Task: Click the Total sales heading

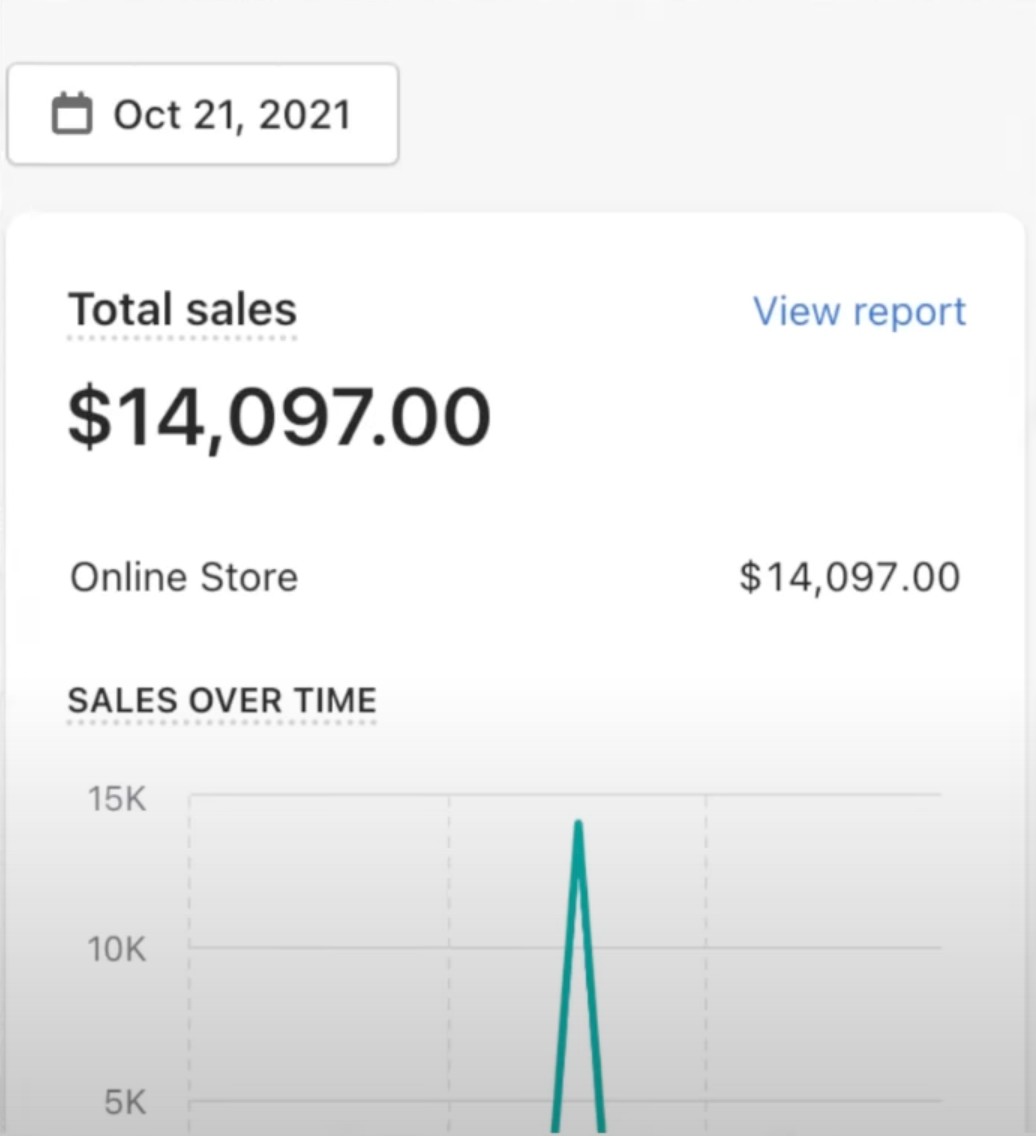Action: pos(182,309)
